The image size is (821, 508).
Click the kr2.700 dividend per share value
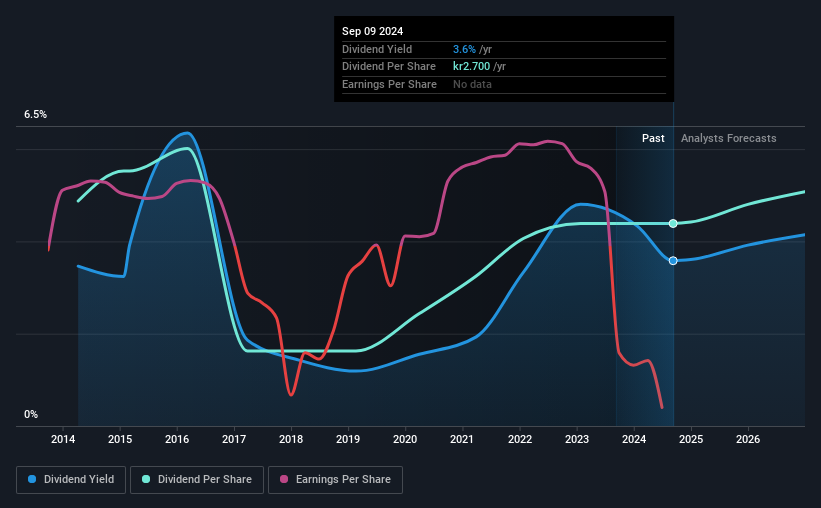pyautogui.click(x=472, y=67)
